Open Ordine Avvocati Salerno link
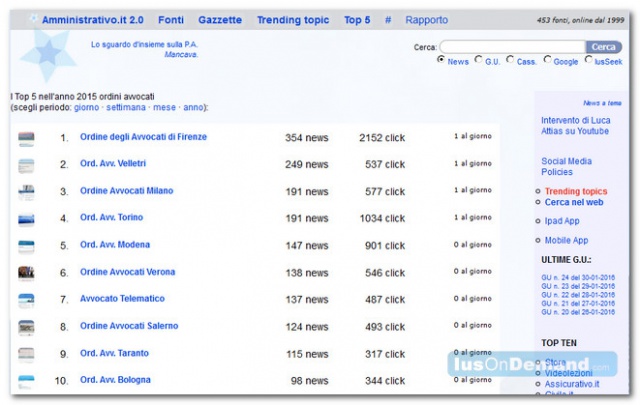Image resolution: width=640 pixels, height=405 pixels. tap(129, 326)
